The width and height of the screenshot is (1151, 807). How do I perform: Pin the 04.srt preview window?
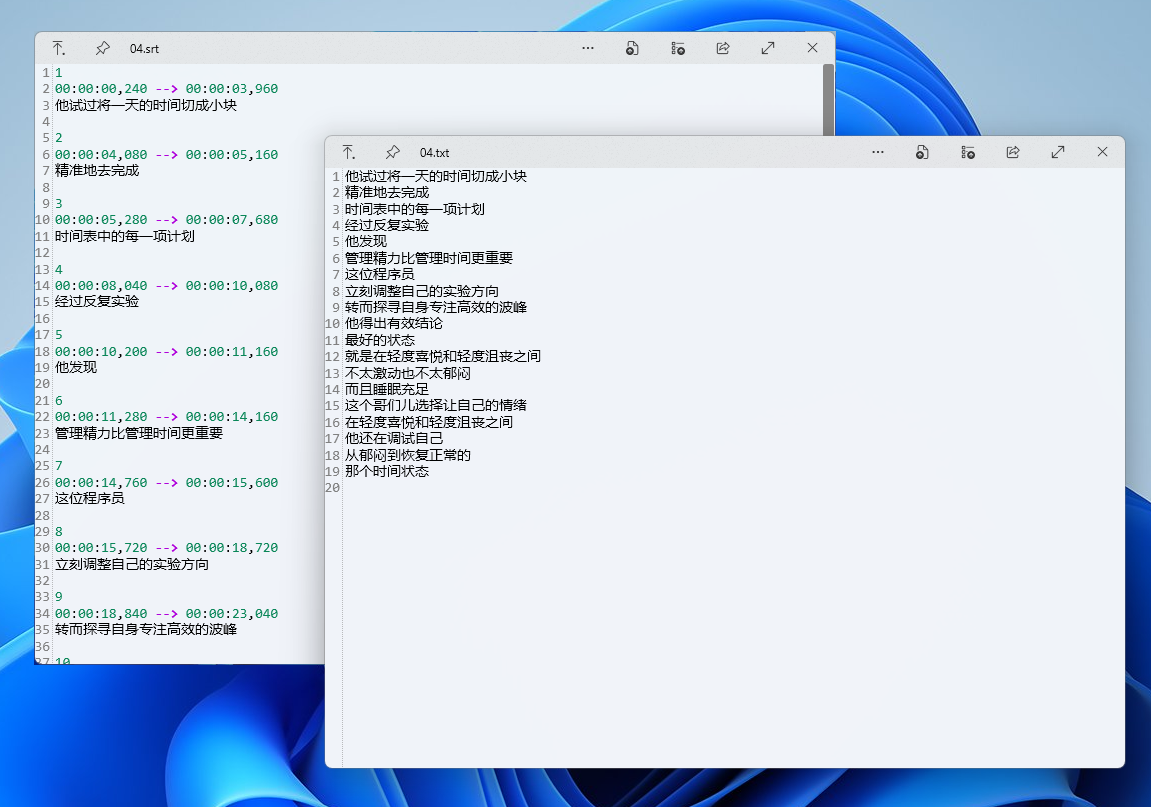pos(102,48)
